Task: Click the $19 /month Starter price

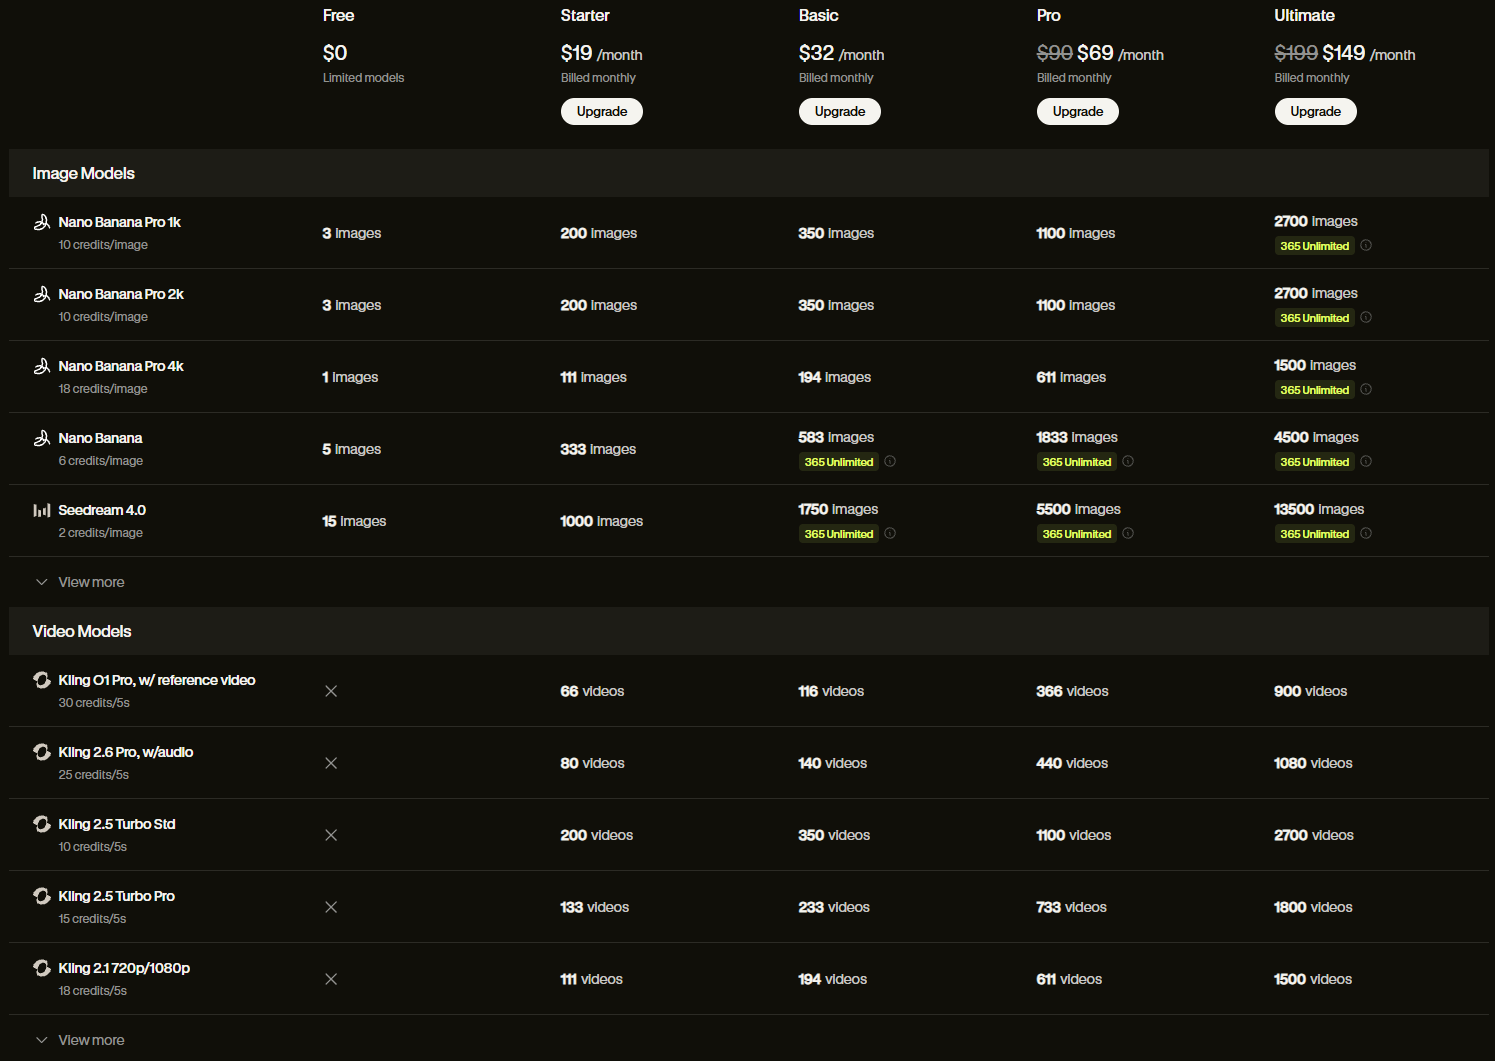Action: click(x=601, y=53)
